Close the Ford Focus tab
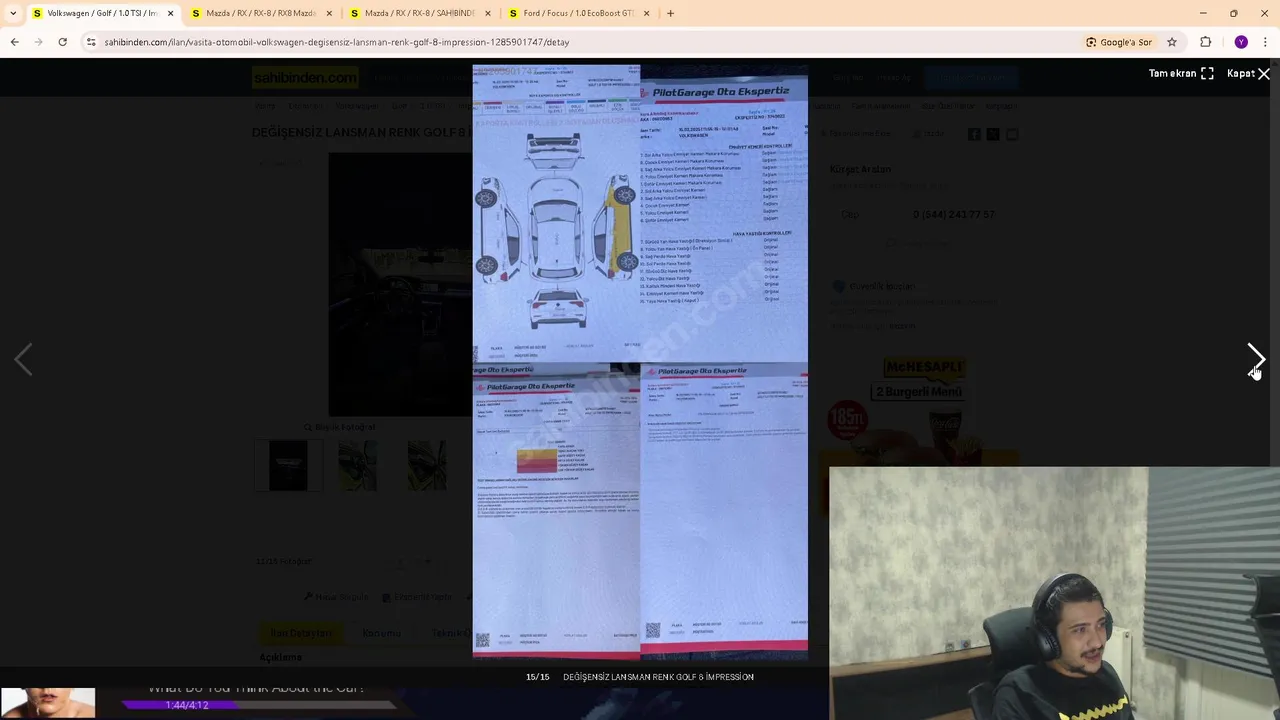The width and height of the screenshot is (1280, 720). click(646, 13)
